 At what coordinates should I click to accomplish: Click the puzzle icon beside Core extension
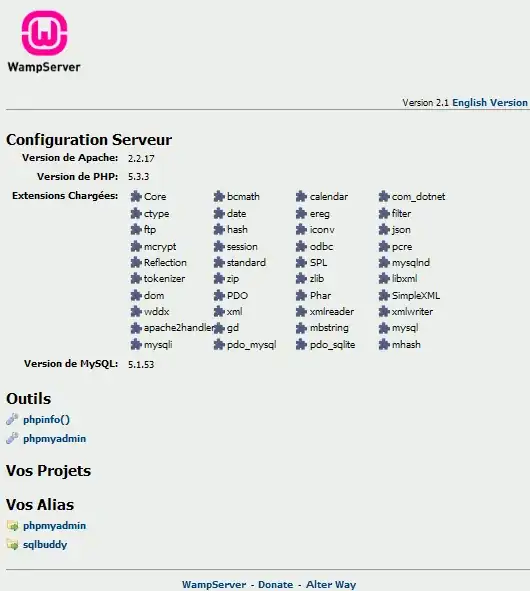click(136, 196)
